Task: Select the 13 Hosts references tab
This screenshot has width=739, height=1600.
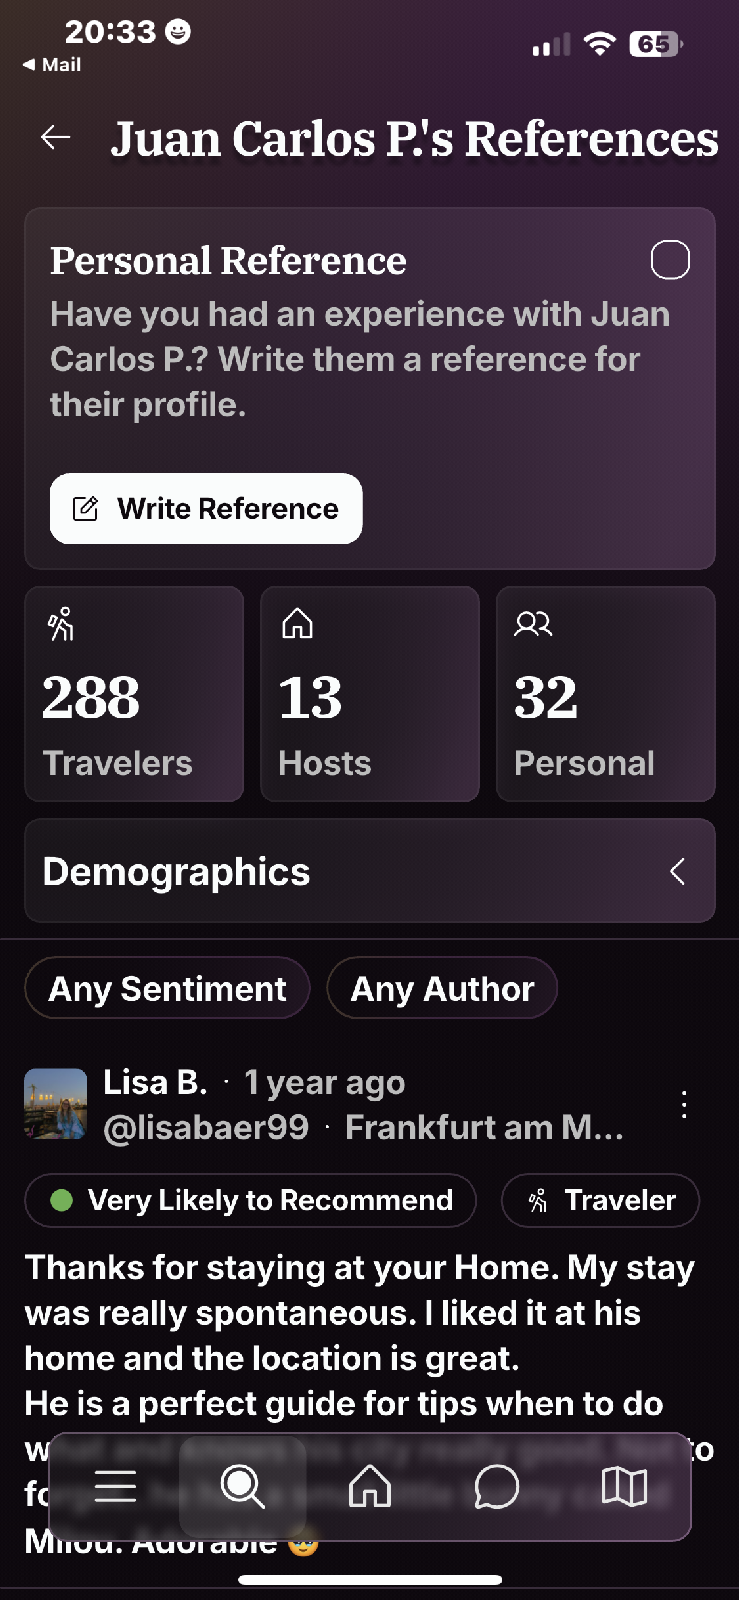Action: pyautogui.click(x=370, y=694)
